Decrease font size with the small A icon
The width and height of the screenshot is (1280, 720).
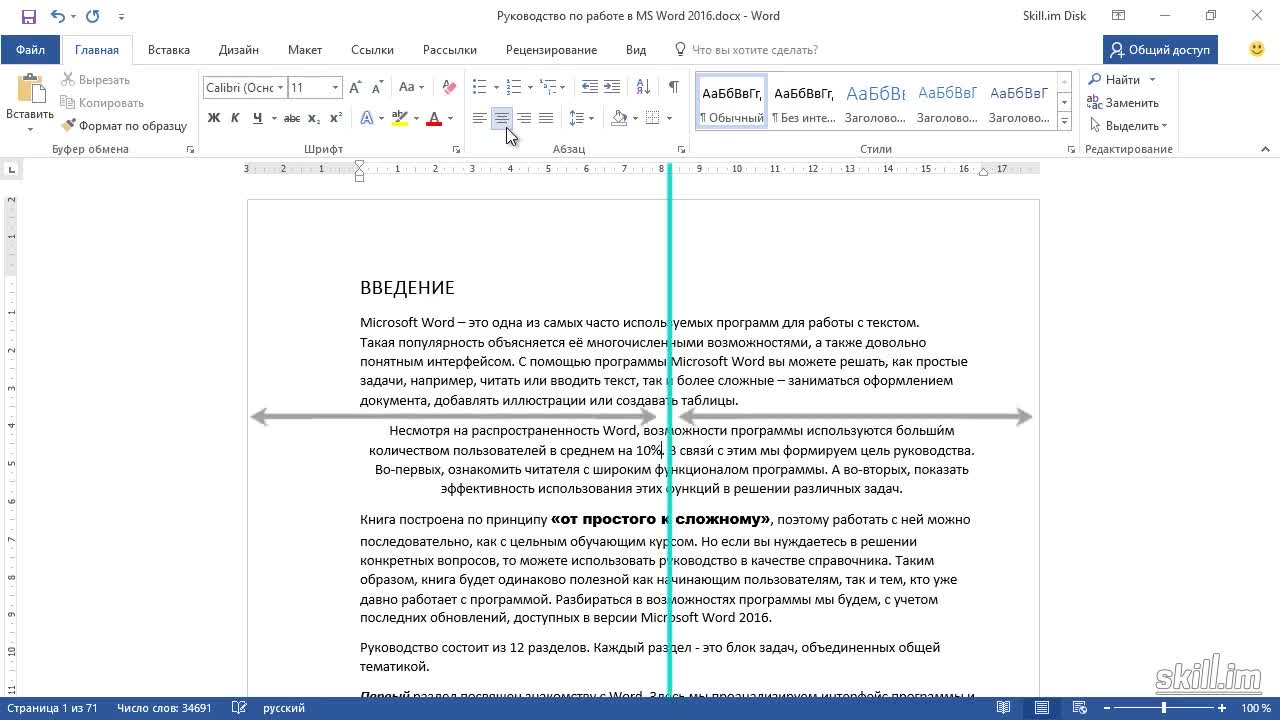[x=377, y=88]
